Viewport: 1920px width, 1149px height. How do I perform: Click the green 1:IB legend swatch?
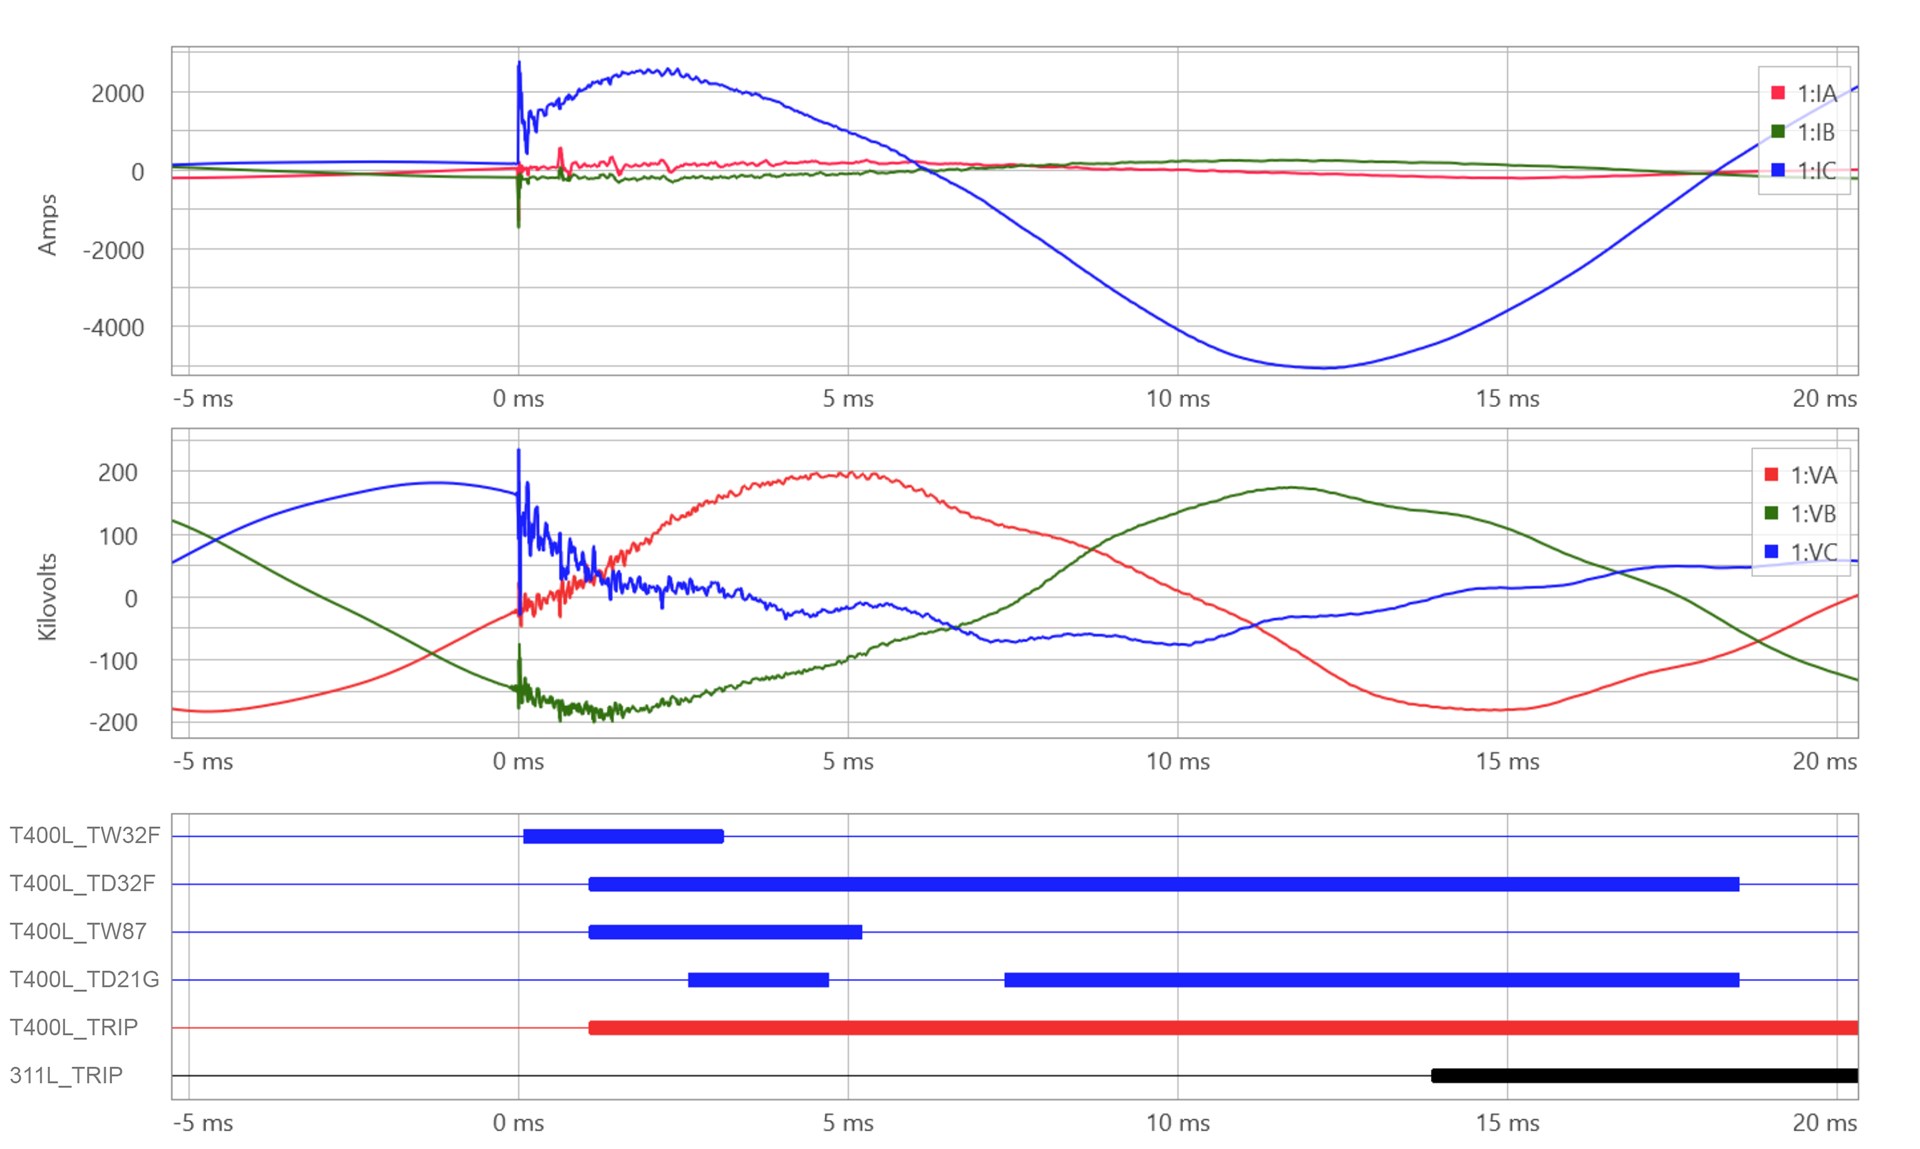click(1777, 131)
